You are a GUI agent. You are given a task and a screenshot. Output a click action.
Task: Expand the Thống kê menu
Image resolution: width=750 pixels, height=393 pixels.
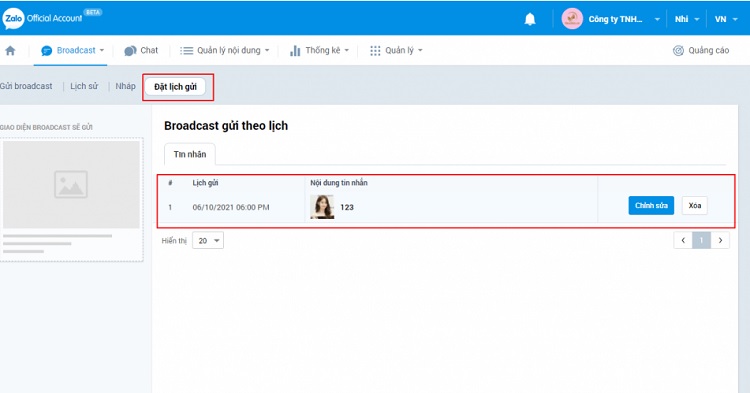point(347,50)
